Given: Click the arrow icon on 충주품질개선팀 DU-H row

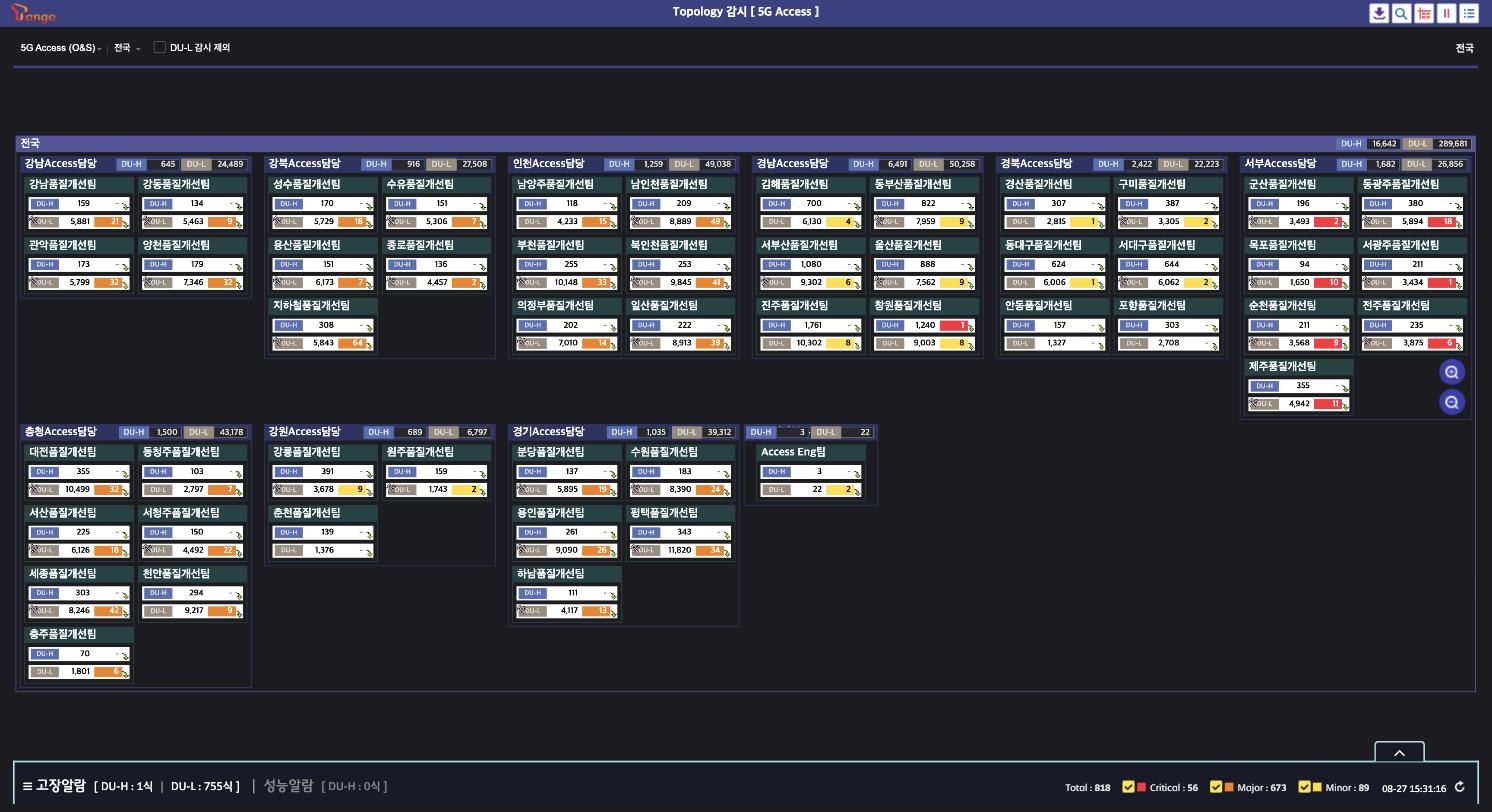Looking at the screenshot, I should click(x=125, y=656).
